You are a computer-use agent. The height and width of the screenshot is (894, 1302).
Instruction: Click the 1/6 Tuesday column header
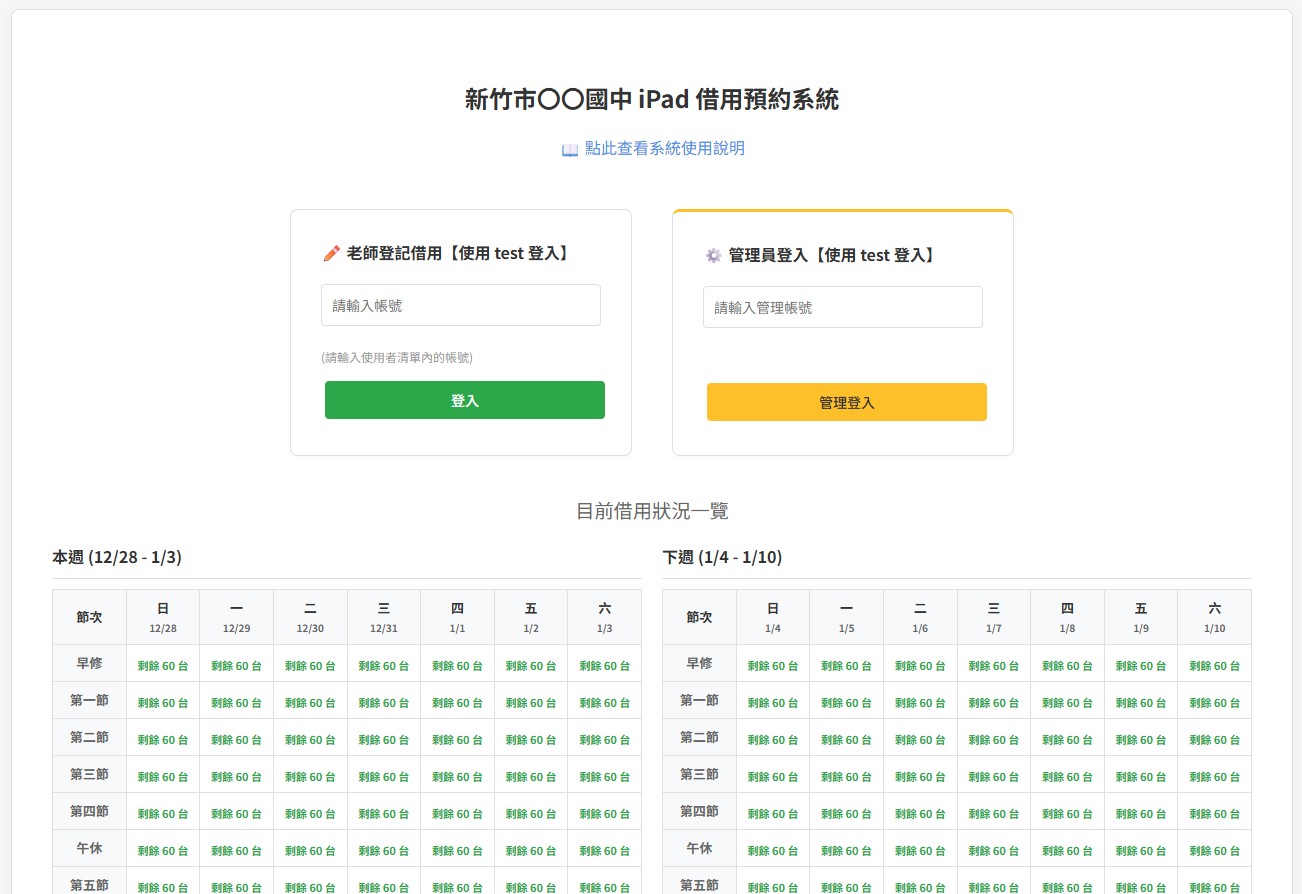(920, 617)
